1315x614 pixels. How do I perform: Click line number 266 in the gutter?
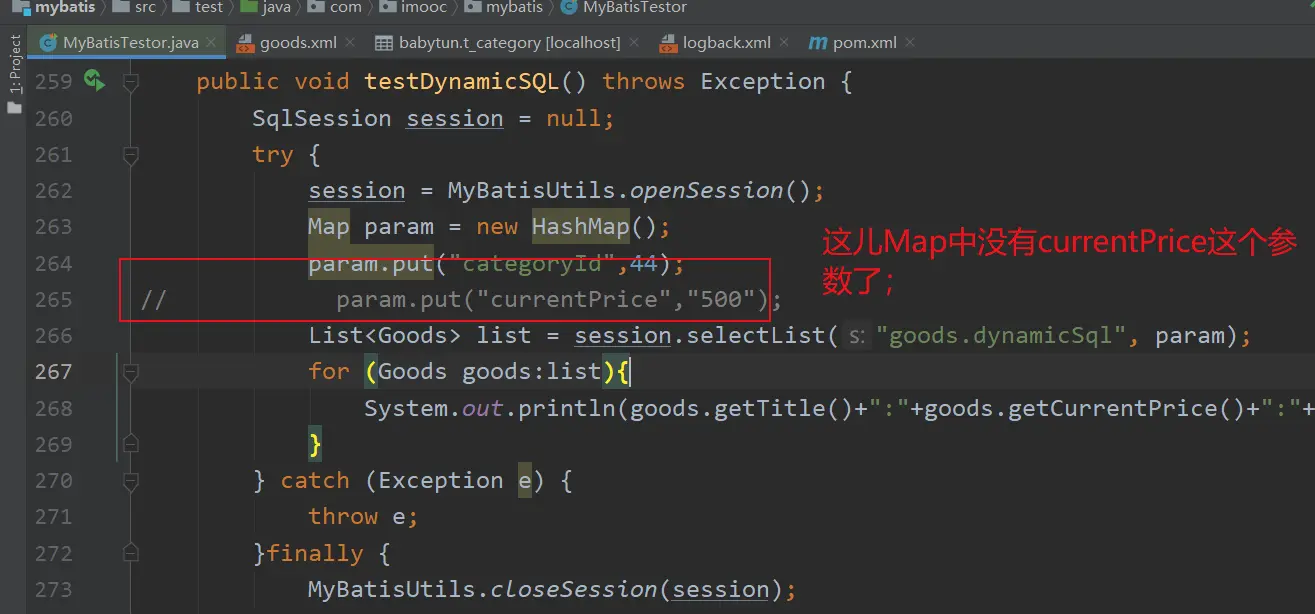[54, 336]
